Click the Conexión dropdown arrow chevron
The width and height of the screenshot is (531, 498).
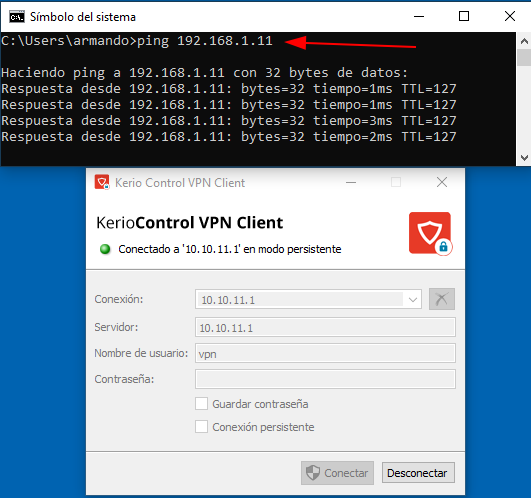tap(412, 300)
